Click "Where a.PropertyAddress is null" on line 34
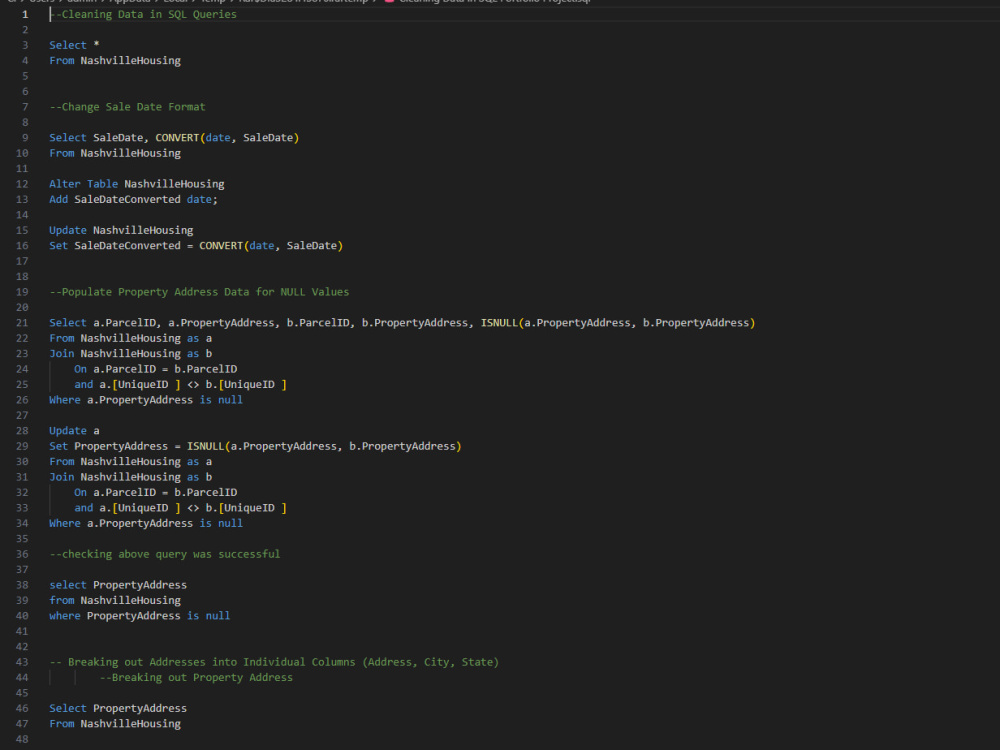The height and width of the screenshot is (750, 1000). [x=146, y=524]
